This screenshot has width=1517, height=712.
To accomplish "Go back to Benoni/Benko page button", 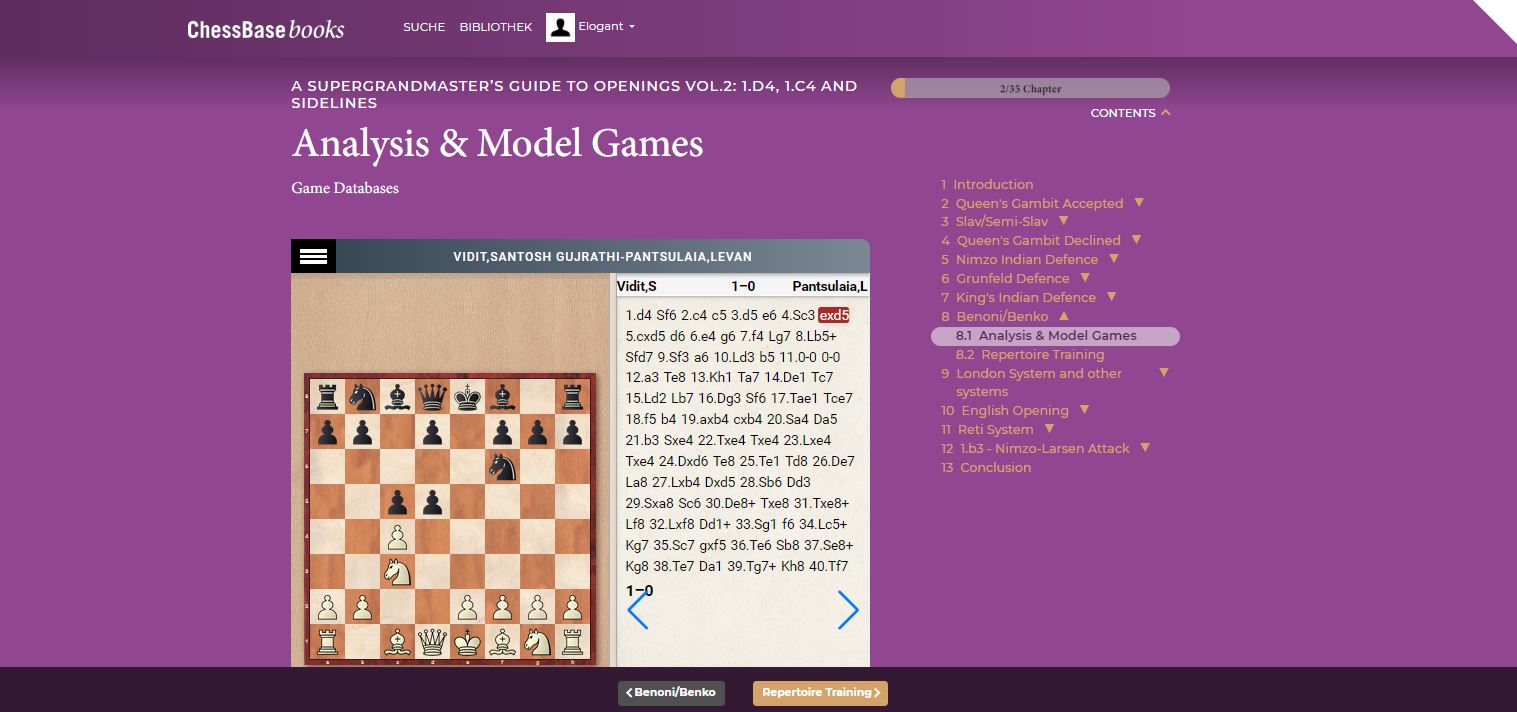I will [x=671, y=693].
